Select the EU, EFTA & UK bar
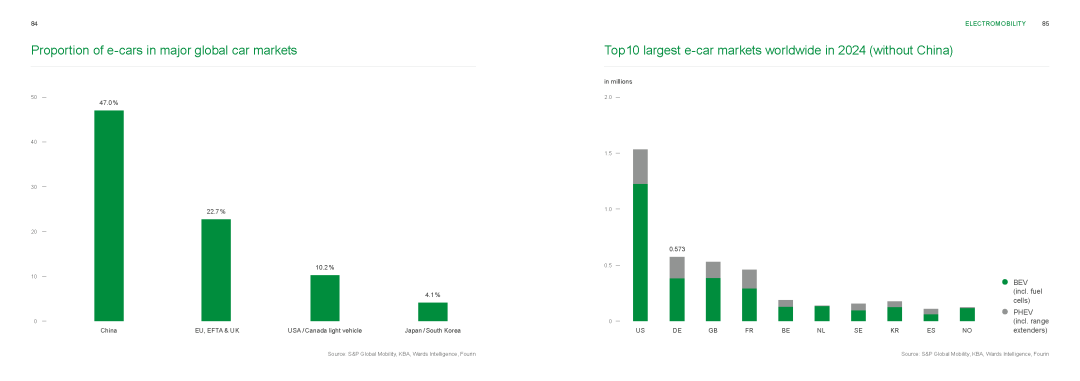 pyautogui.click(x=216, y=270)
